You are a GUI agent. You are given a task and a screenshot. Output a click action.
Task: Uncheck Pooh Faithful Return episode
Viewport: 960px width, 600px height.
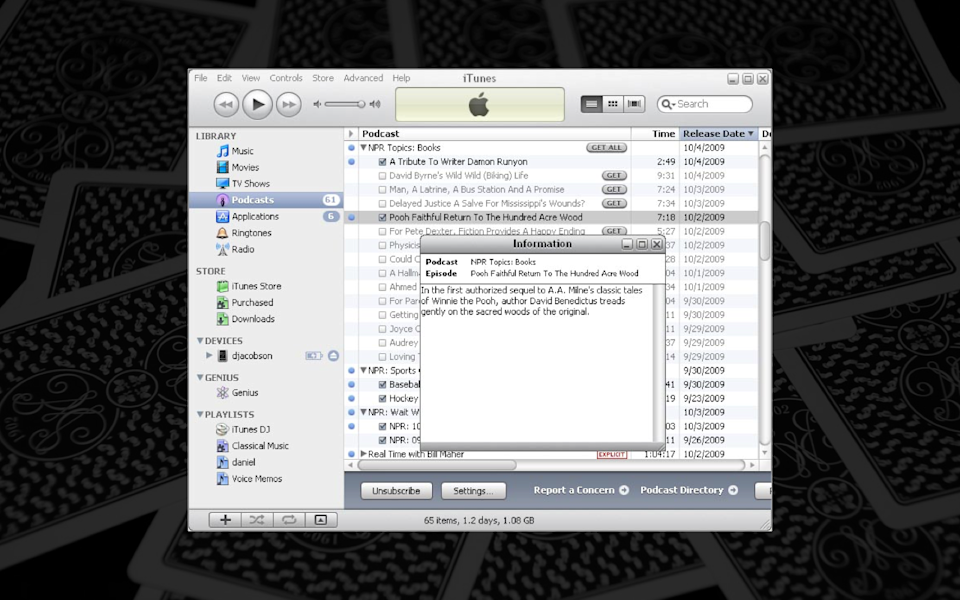pyautogui.click(x=383, y=217)
